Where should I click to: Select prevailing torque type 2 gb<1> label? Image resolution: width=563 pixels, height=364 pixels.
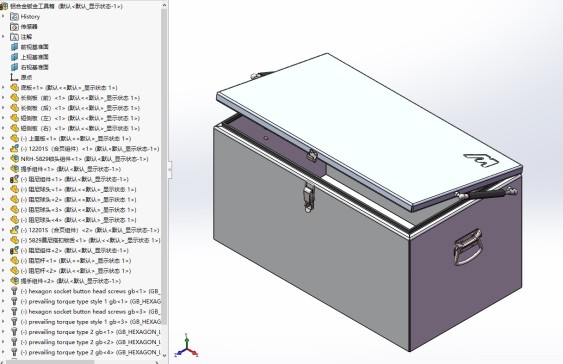91,332
